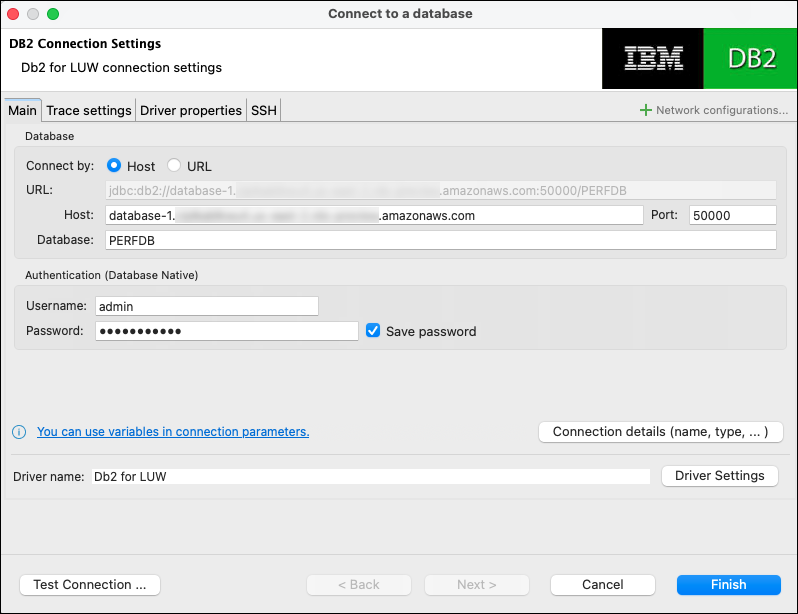Click the Database name field
This screenshot has height=614, width=798.
point(440,240)
